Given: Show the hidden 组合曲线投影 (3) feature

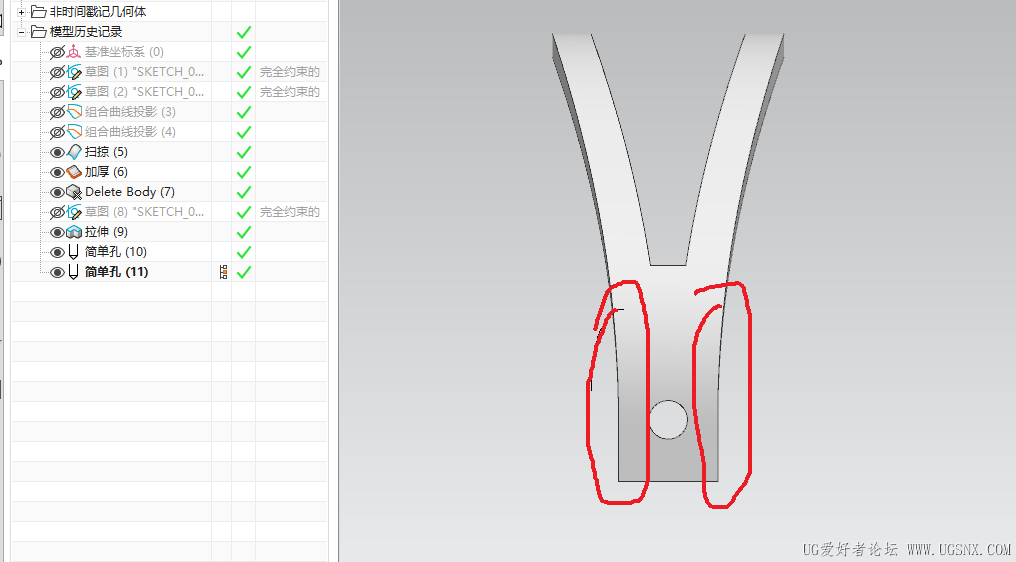Looking at the screenshot, I should [x=57, y=112].
